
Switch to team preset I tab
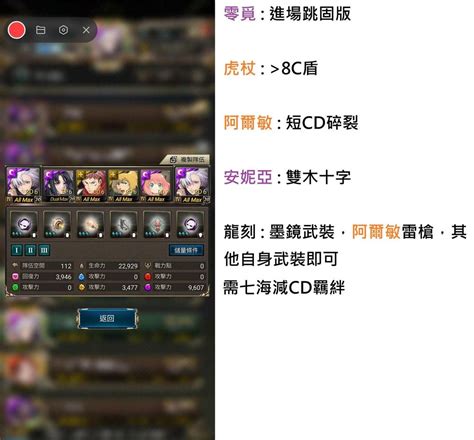point(17,250)
